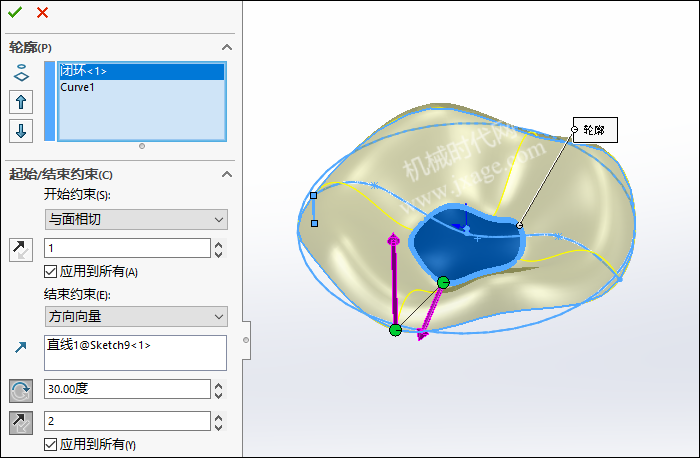Click the direction vector box 直线1@Sketch9<1>
This screenshot has width=700, height=458.
[x=135, y=353]
